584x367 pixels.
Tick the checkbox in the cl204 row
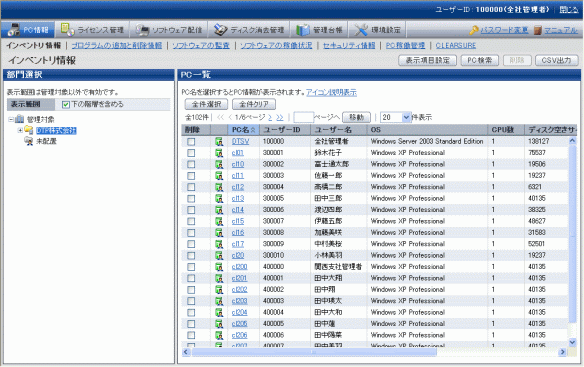tap(191, 312)
